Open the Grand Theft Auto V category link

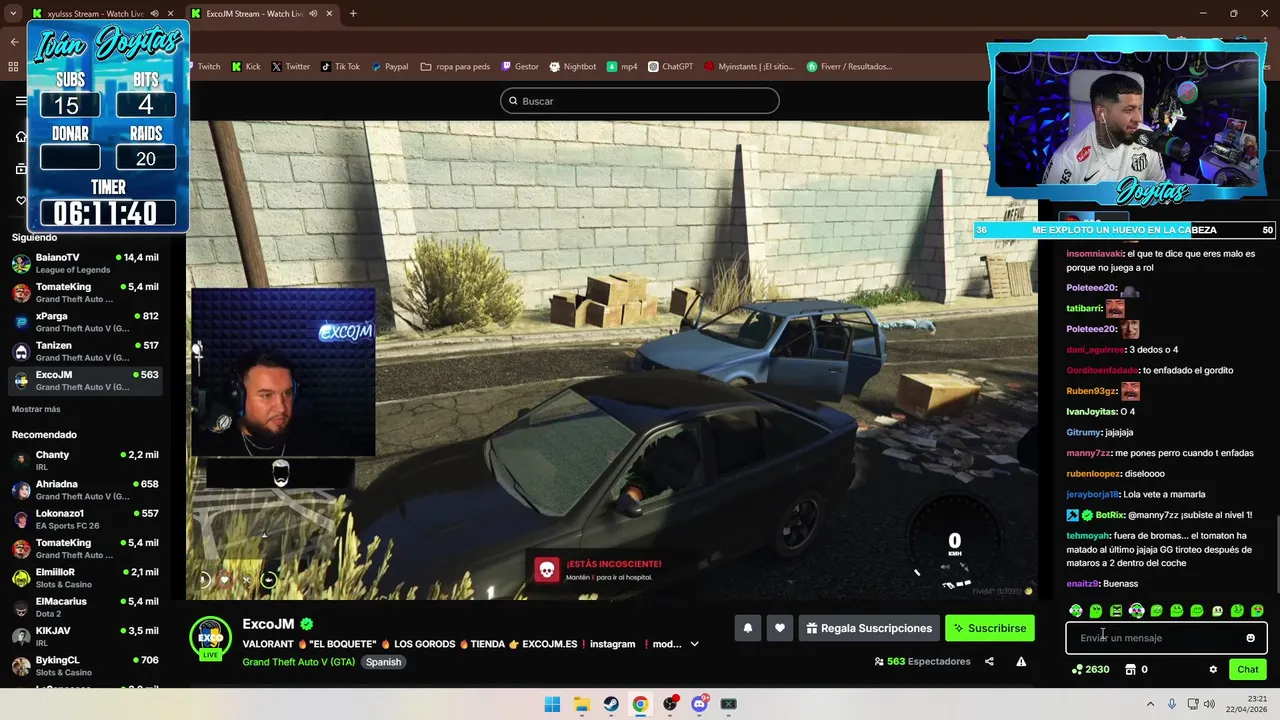[x=298, y=662]
